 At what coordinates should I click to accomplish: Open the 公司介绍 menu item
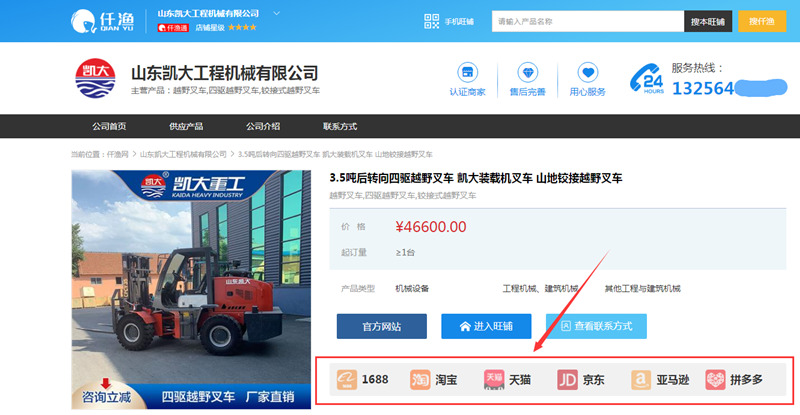point(263,126)
